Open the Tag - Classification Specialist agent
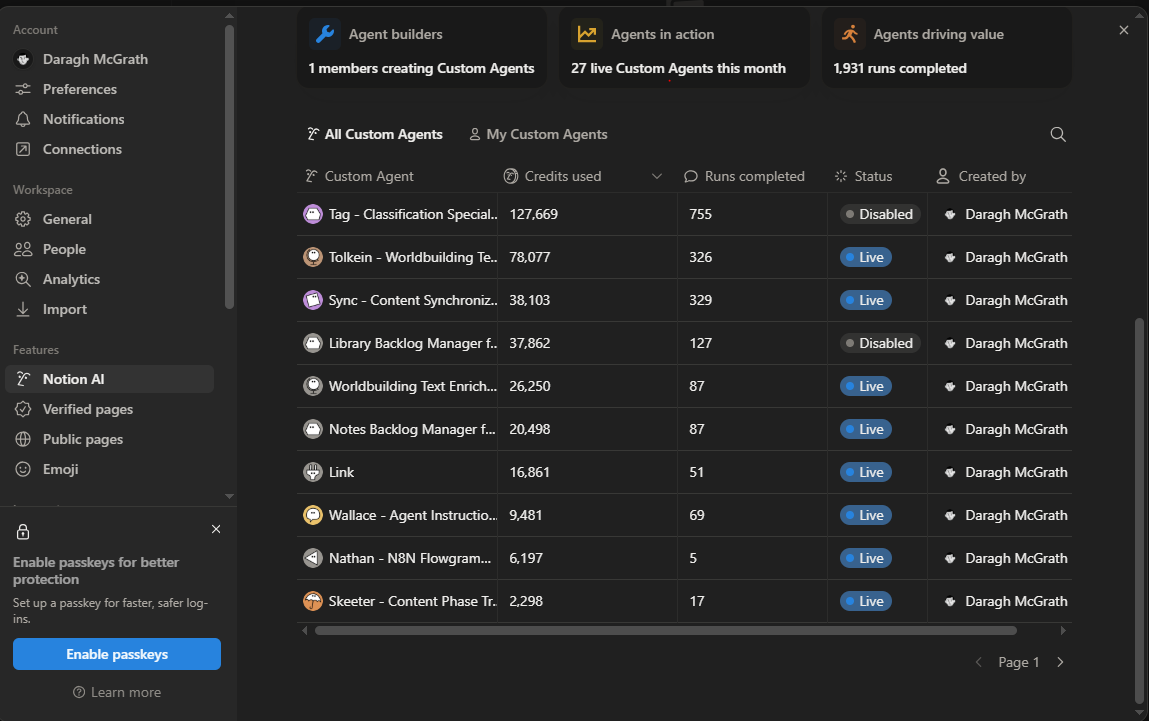The image size is (1149, 721). [x=413, y=215]
